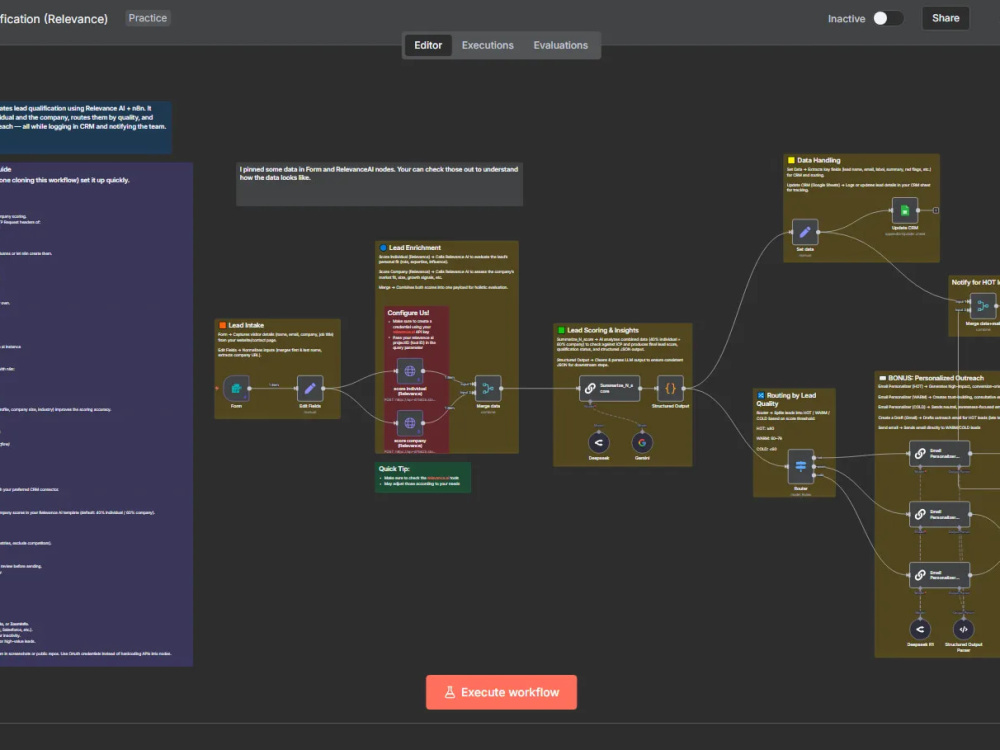Select the Lead Intake sticky note heading

(x=246, y=325)
